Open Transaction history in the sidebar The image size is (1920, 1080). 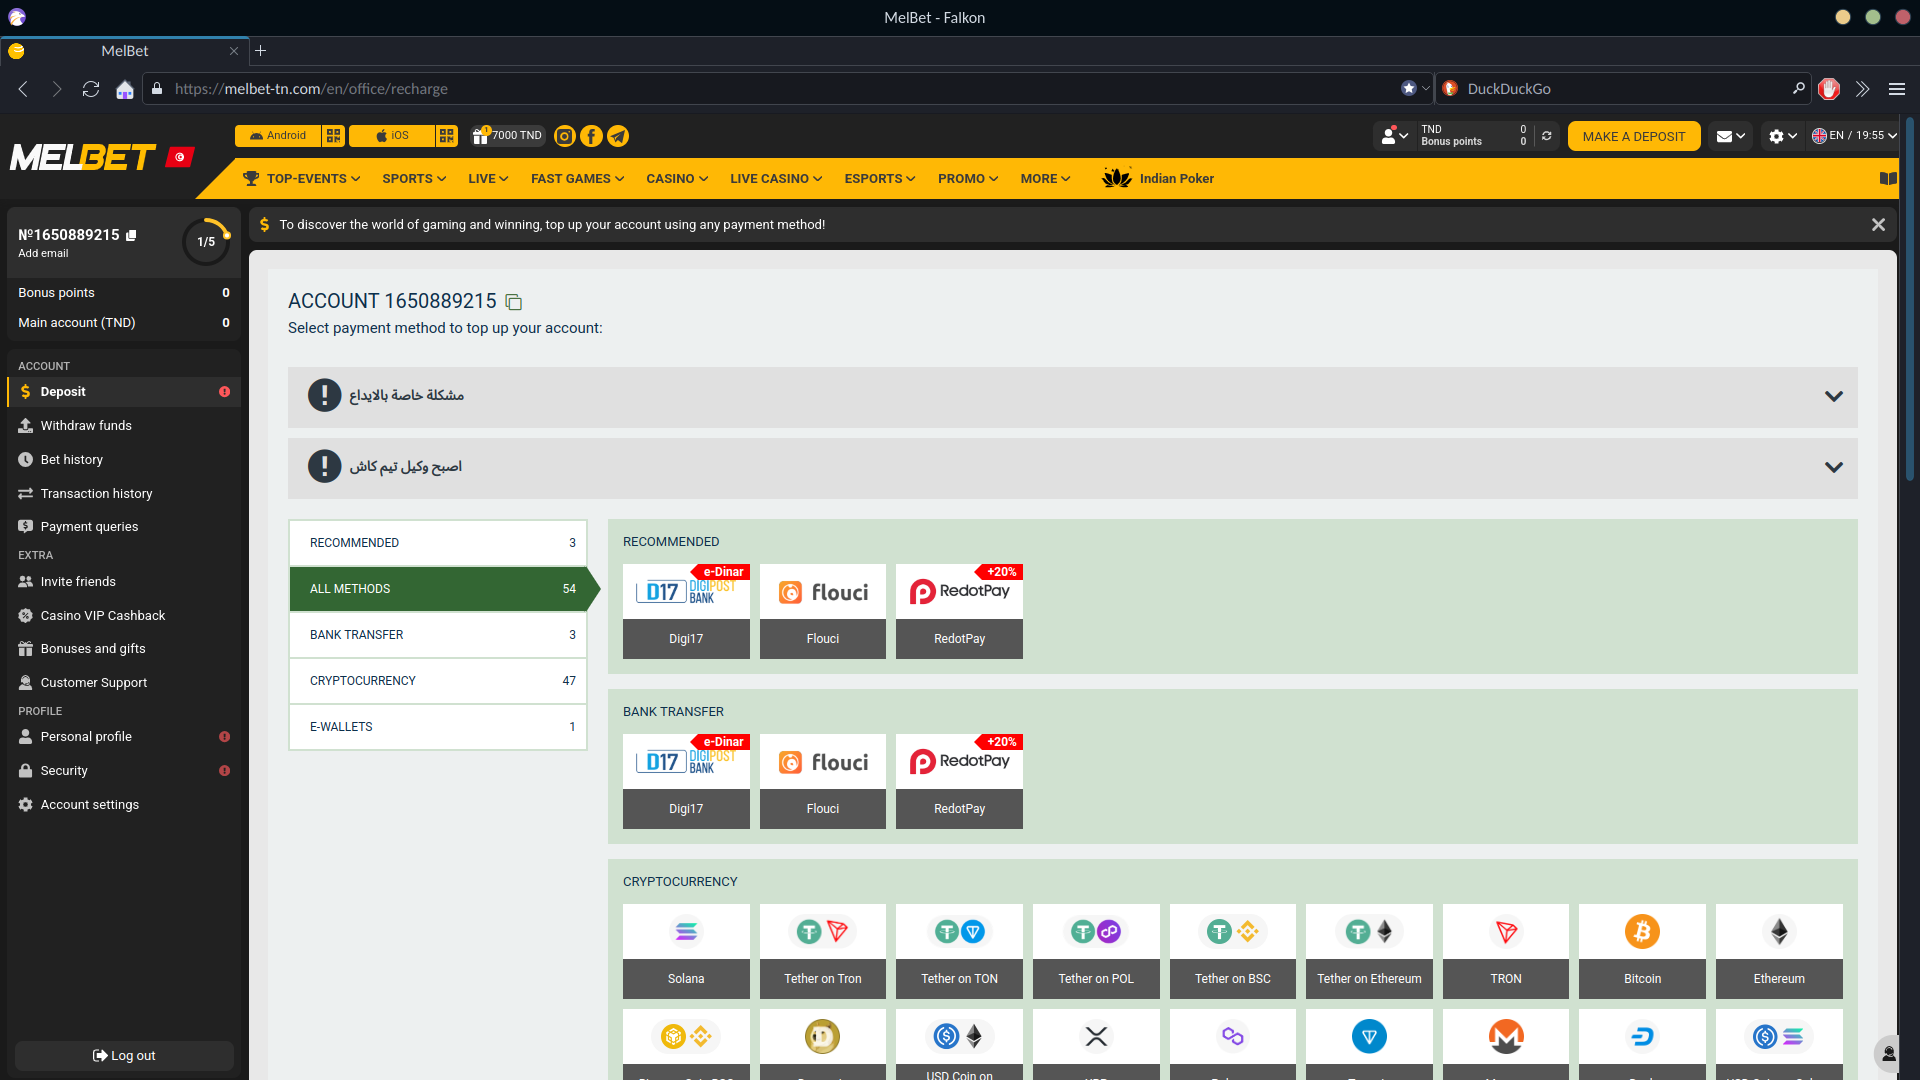tap(124, 494)
